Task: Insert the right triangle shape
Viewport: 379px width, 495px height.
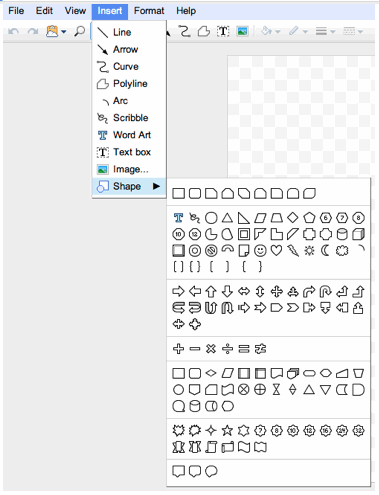Action: tap(244, 218)
